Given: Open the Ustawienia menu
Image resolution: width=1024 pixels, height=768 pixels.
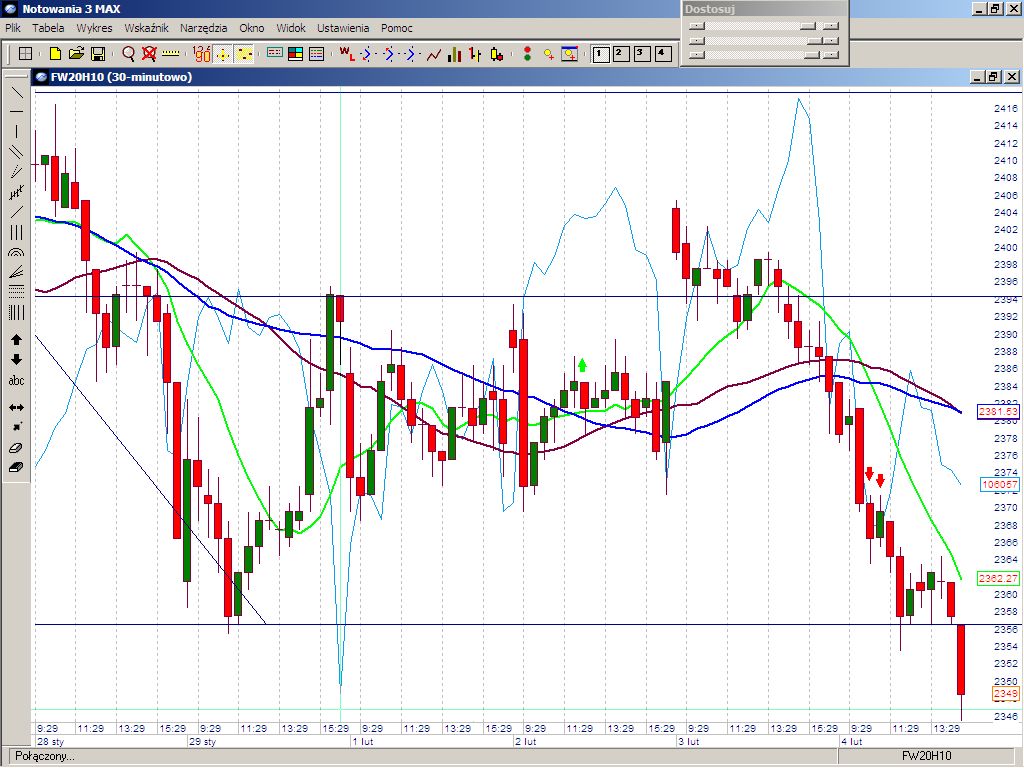Looking at the screenshot, I should click(x=343, y=28).
